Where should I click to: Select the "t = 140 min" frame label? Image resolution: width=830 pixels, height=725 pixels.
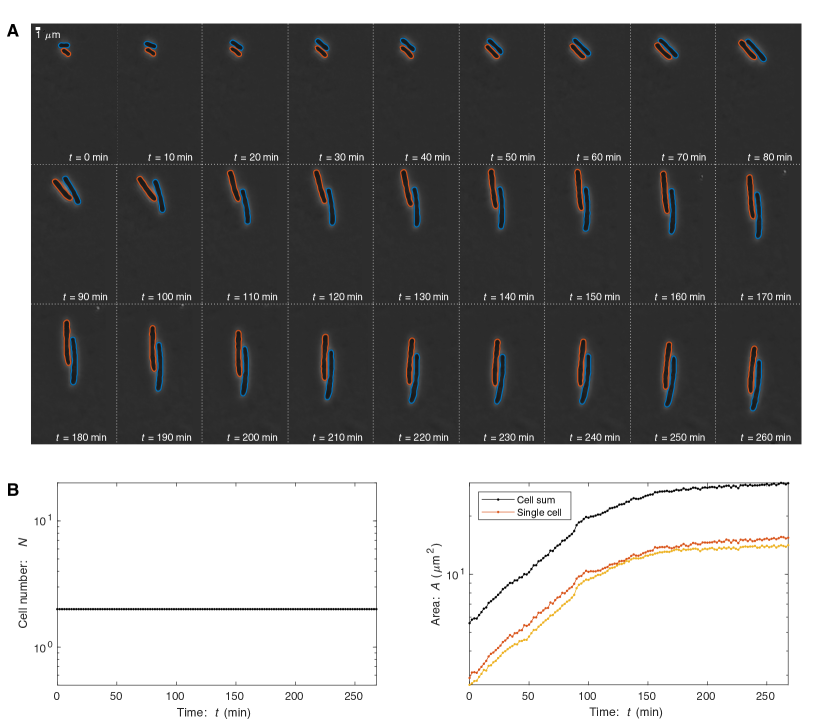click(508, 297)
